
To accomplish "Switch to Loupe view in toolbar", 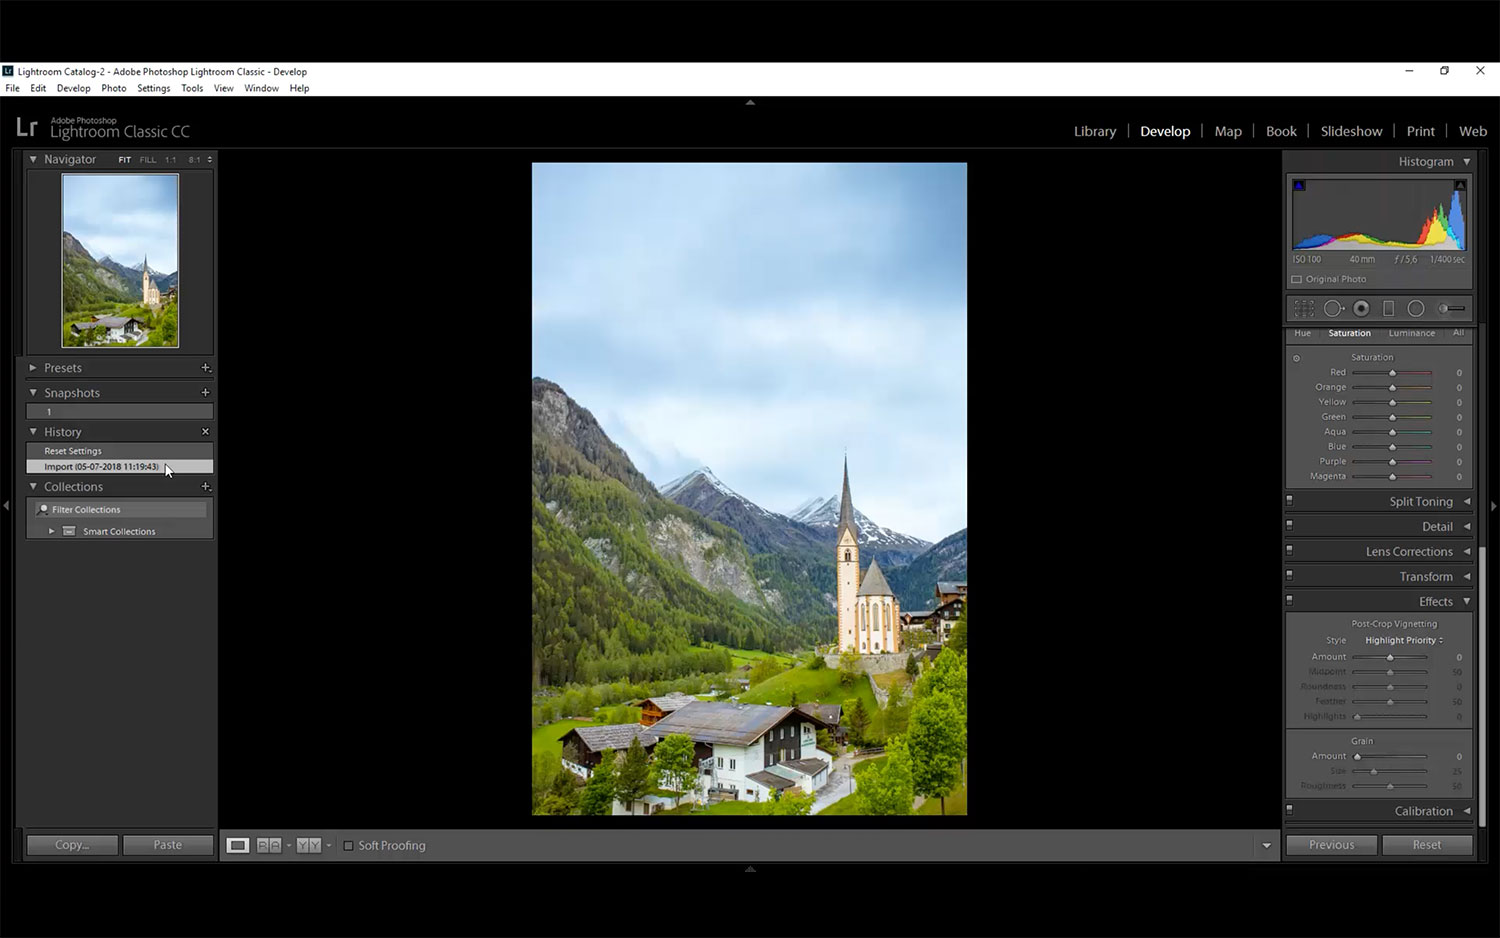I will point(237,846).
